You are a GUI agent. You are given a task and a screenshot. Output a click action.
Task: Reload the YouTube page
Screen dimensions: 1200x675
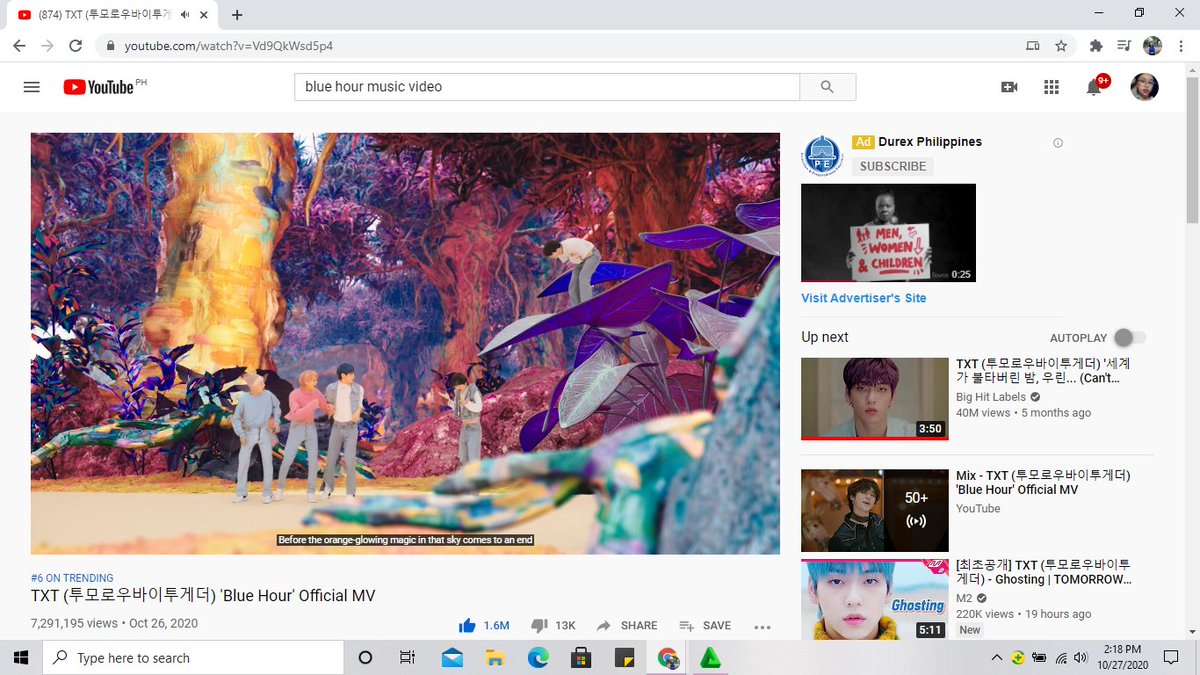75,46
